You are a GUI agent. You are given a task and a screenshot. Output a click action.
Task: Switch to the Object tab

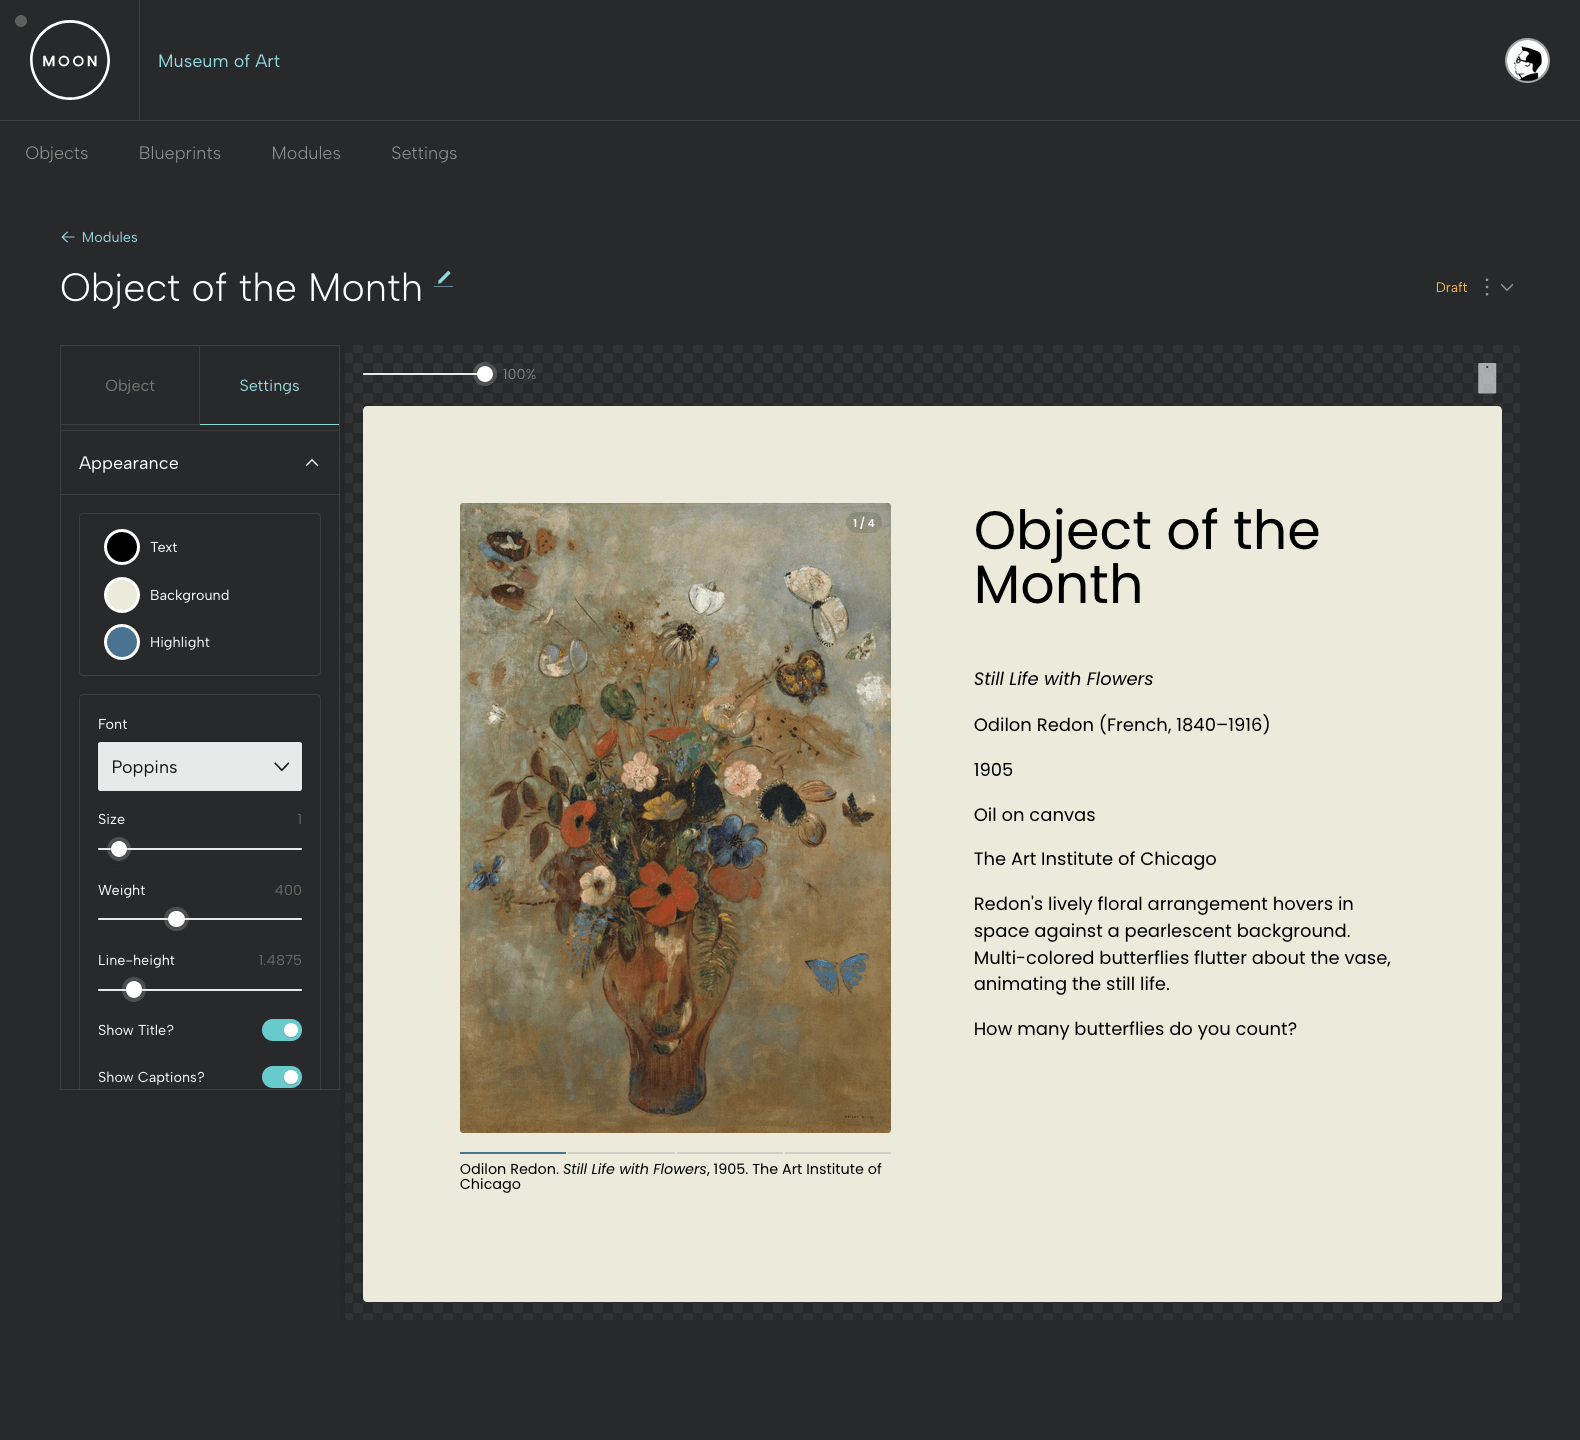pos(130,386)
